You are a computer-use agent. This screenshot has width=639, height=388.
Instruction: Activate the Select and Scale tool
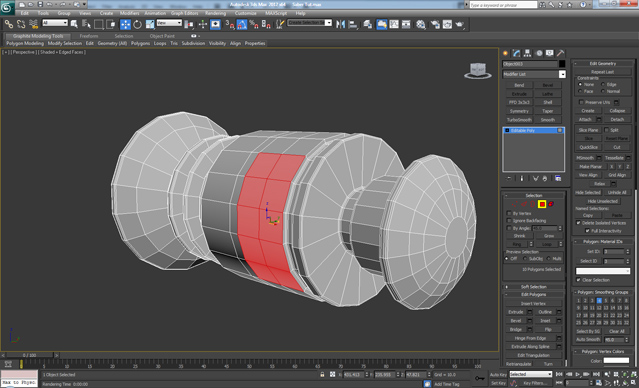[x=150, y=24]
